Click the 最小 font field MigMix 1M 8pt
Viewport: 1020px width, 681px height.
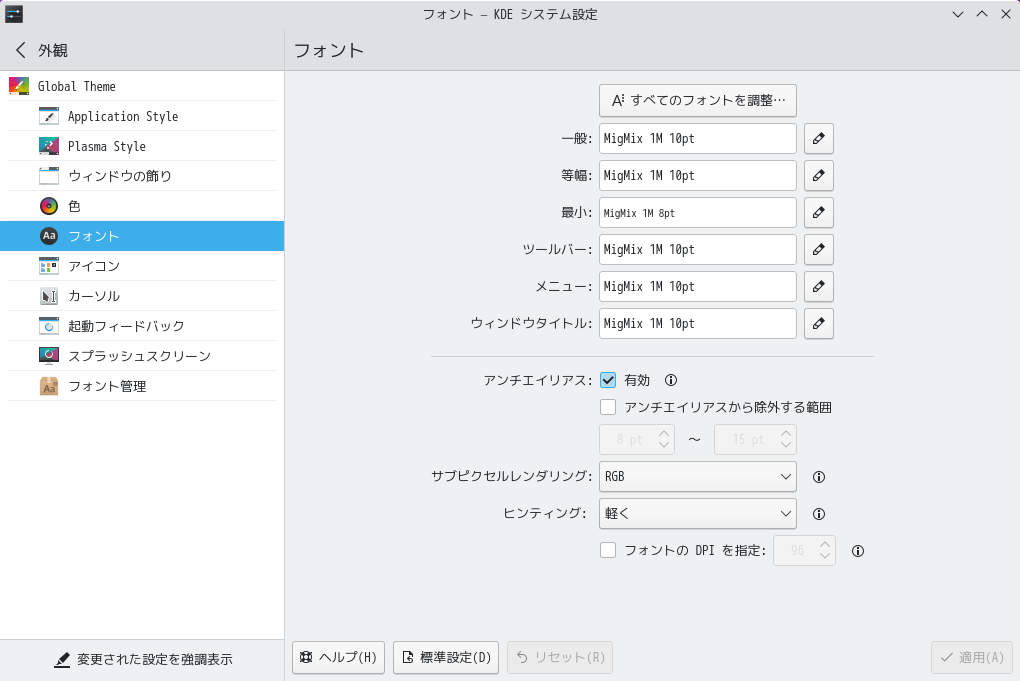[x=697, y=213]
